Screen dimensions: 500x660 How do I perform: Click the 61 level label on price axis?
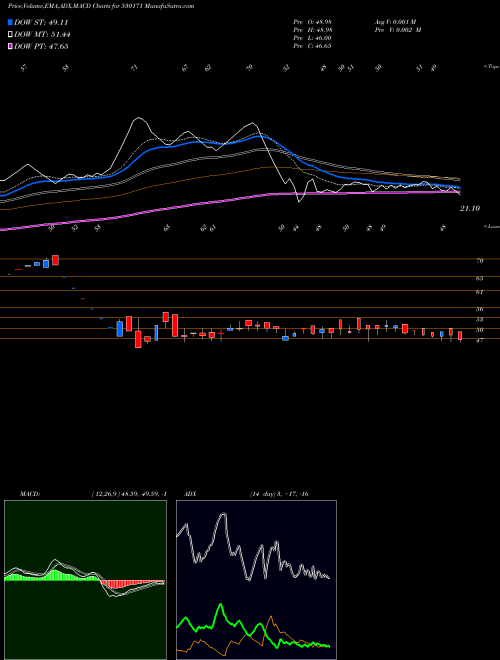click(x=479, y=292)
